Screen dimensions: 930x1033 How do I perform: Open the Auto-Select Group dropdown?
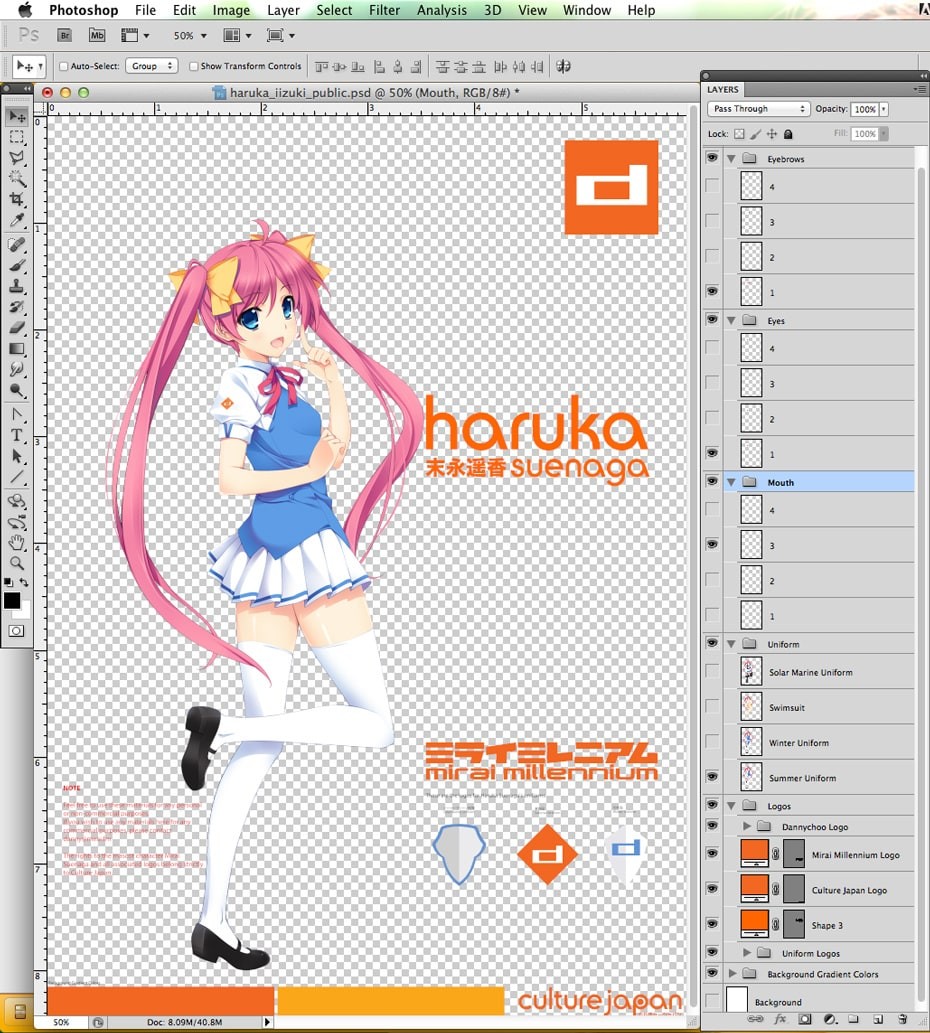click(151, 66)
